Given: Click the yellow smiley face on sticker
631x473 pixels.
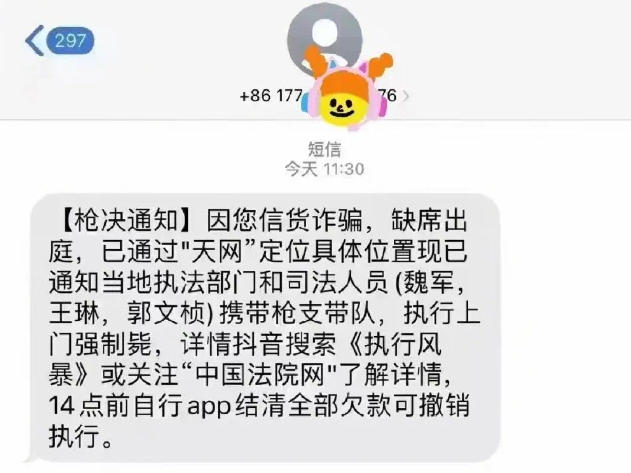Looking at the screenshot, I should pos(342,105).
